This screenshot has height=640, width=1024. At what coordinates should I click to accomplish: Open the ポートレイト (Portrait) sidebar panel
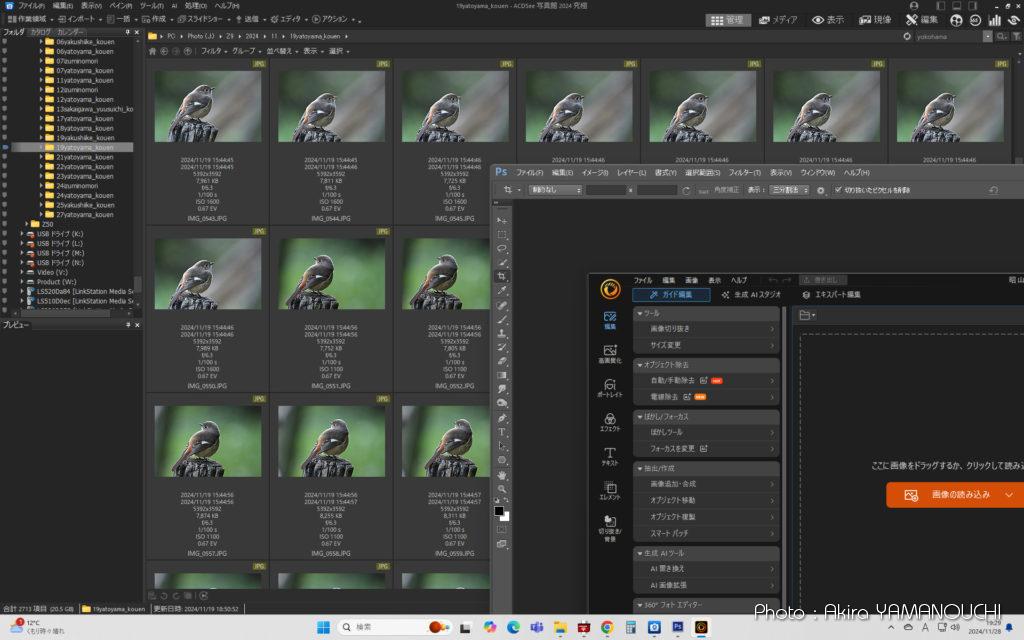609,388
